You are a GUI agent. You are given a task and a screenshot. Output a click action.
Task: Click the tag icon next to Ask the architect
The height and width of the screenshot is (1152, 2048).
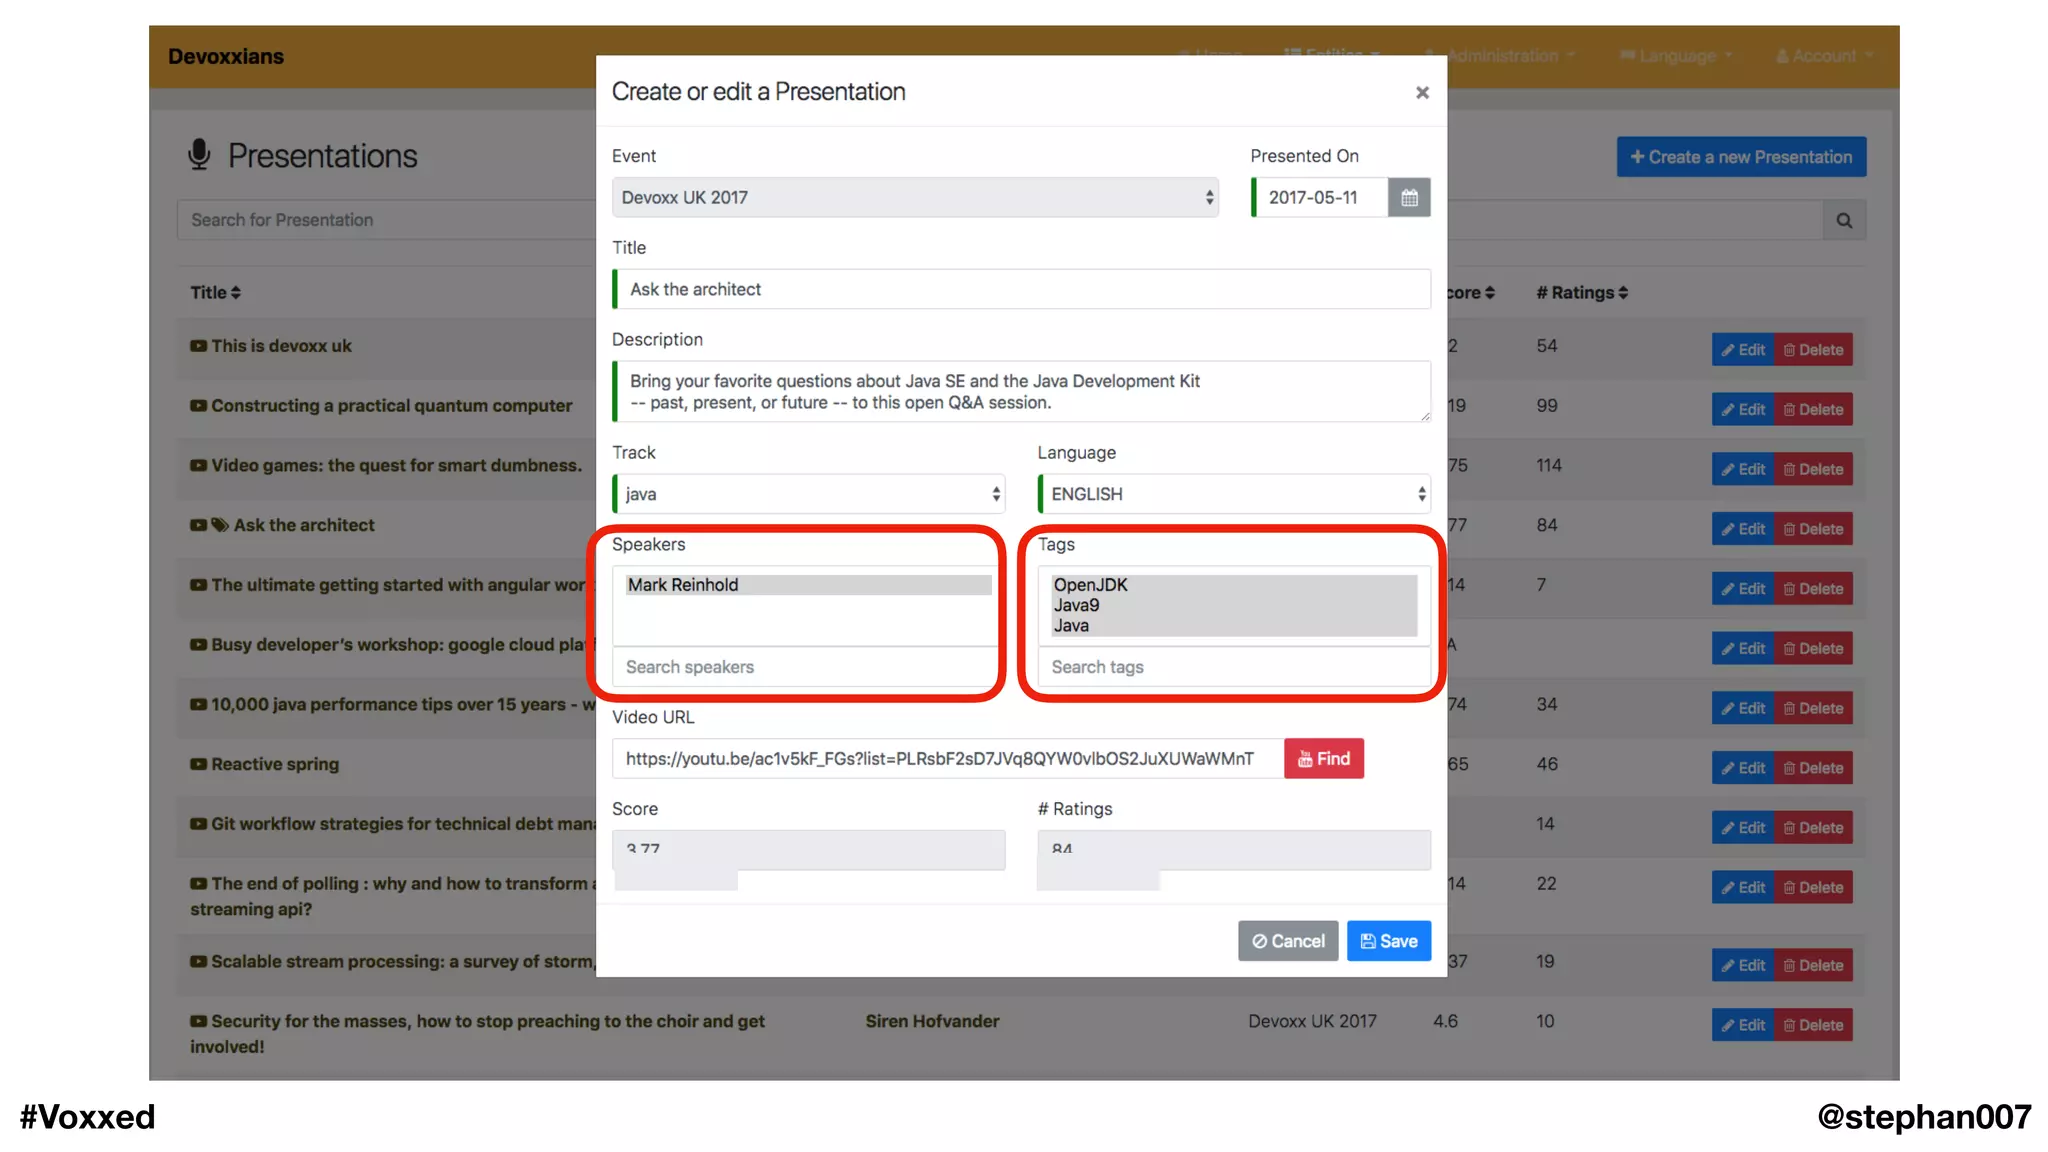pyautogui.click(x=220, y=525)
